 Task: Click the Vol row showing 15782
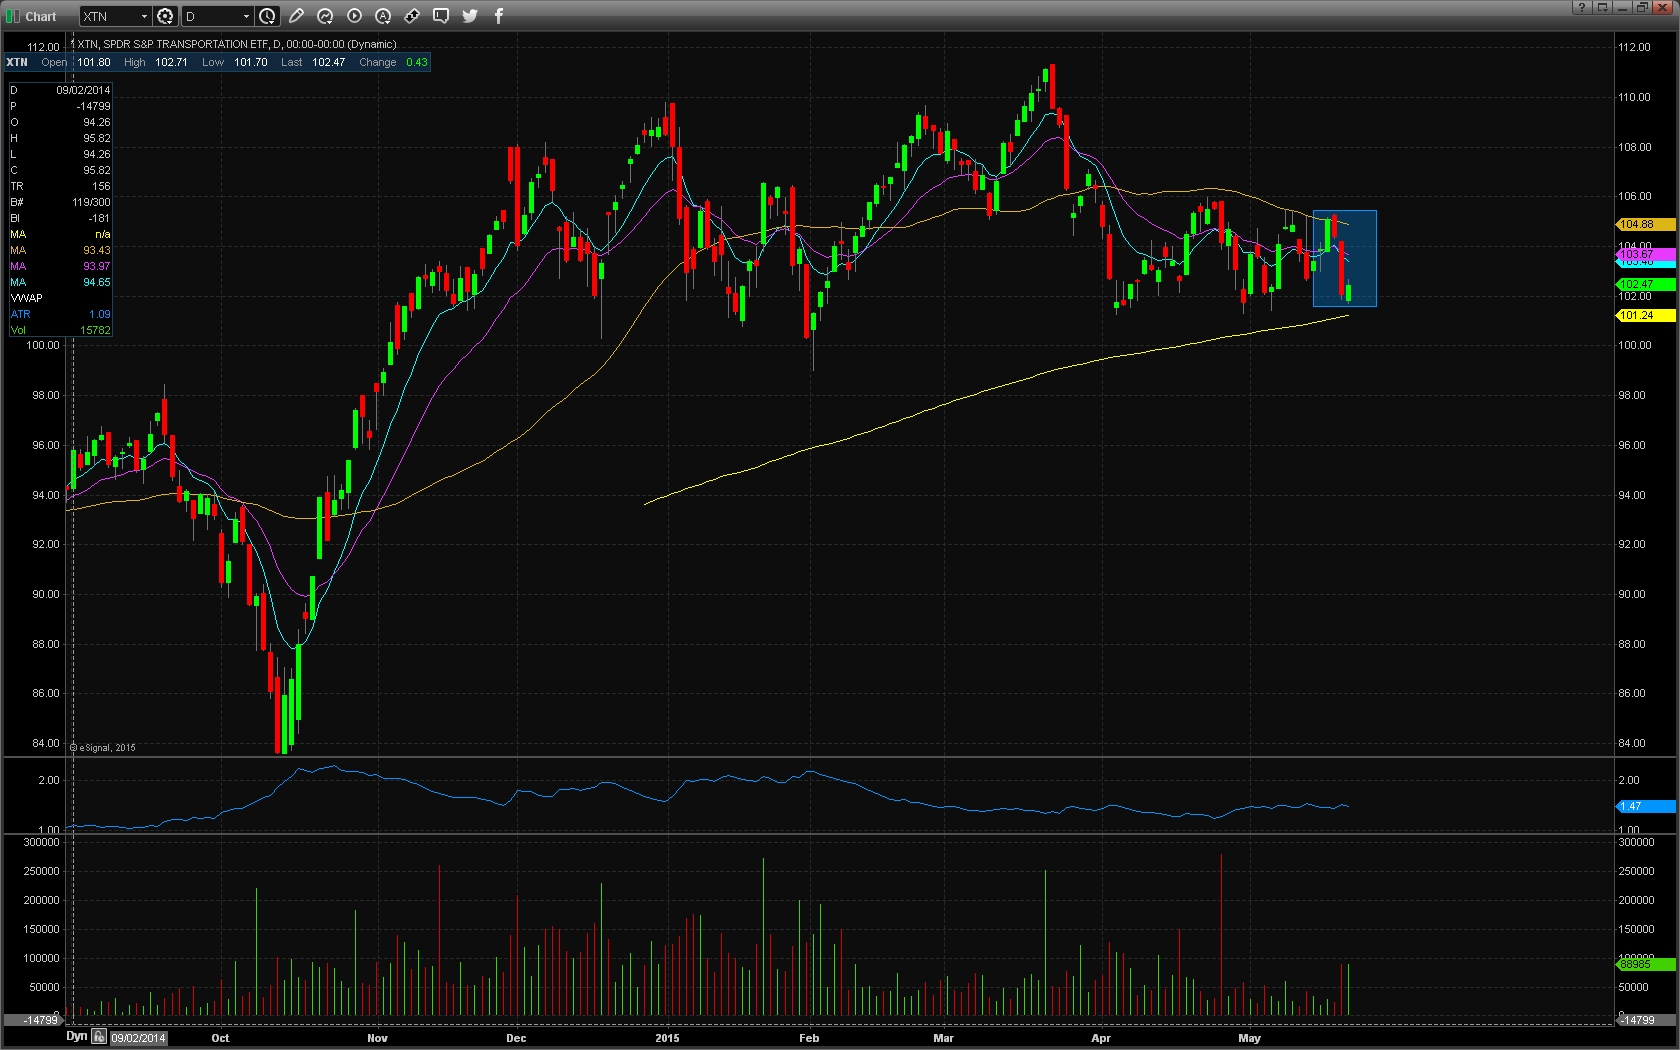click(60, 330)
